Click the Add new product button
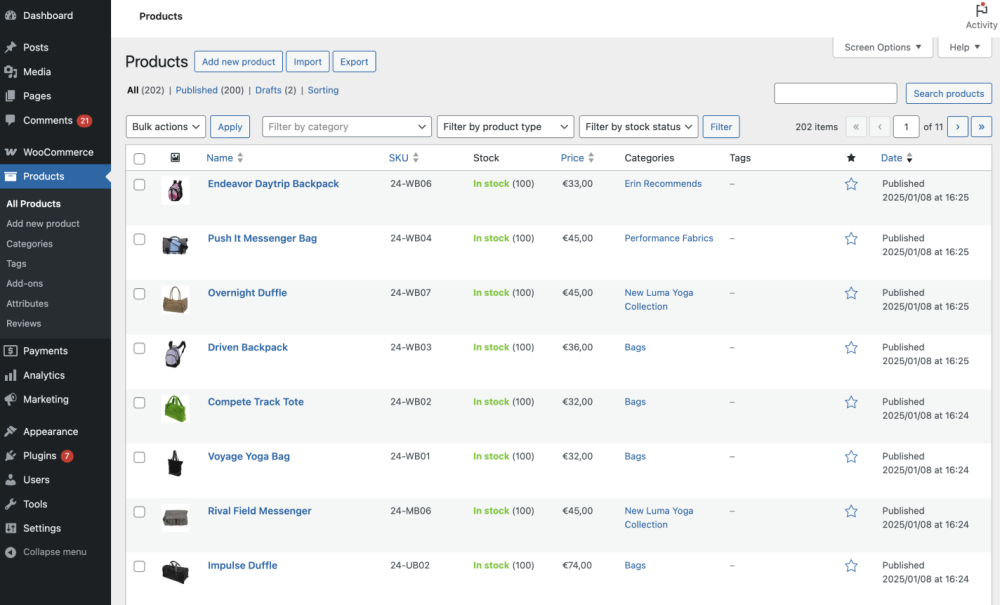Screen dimensions: 1000x605 tap(239, 62)
